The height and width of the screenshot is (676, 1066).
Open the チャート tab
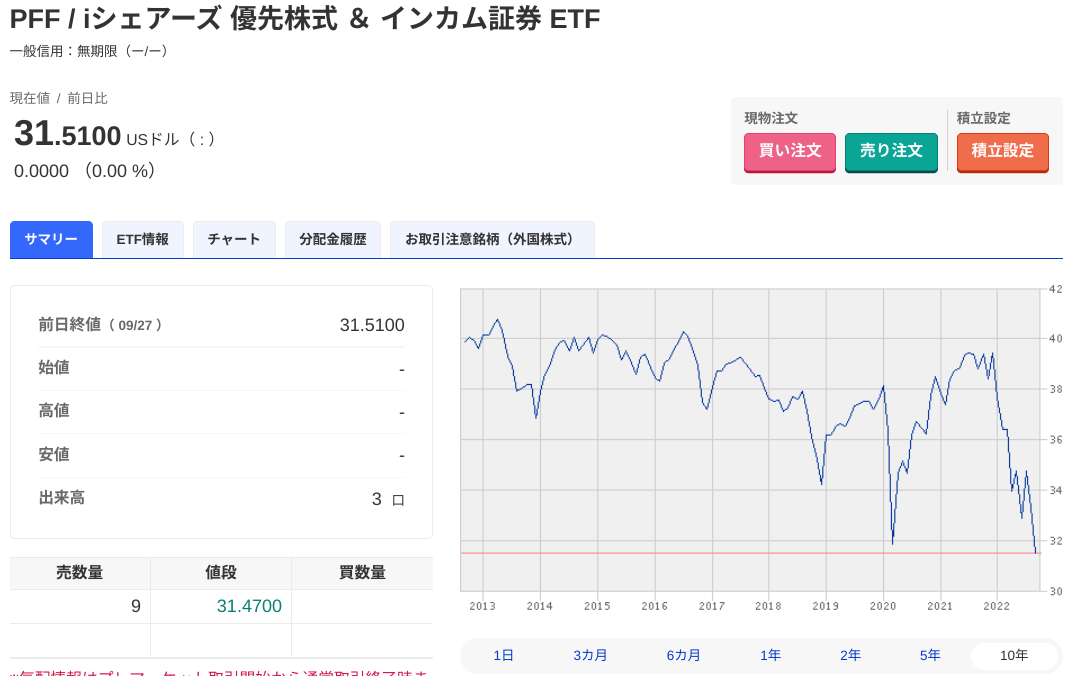coord(234,239)
